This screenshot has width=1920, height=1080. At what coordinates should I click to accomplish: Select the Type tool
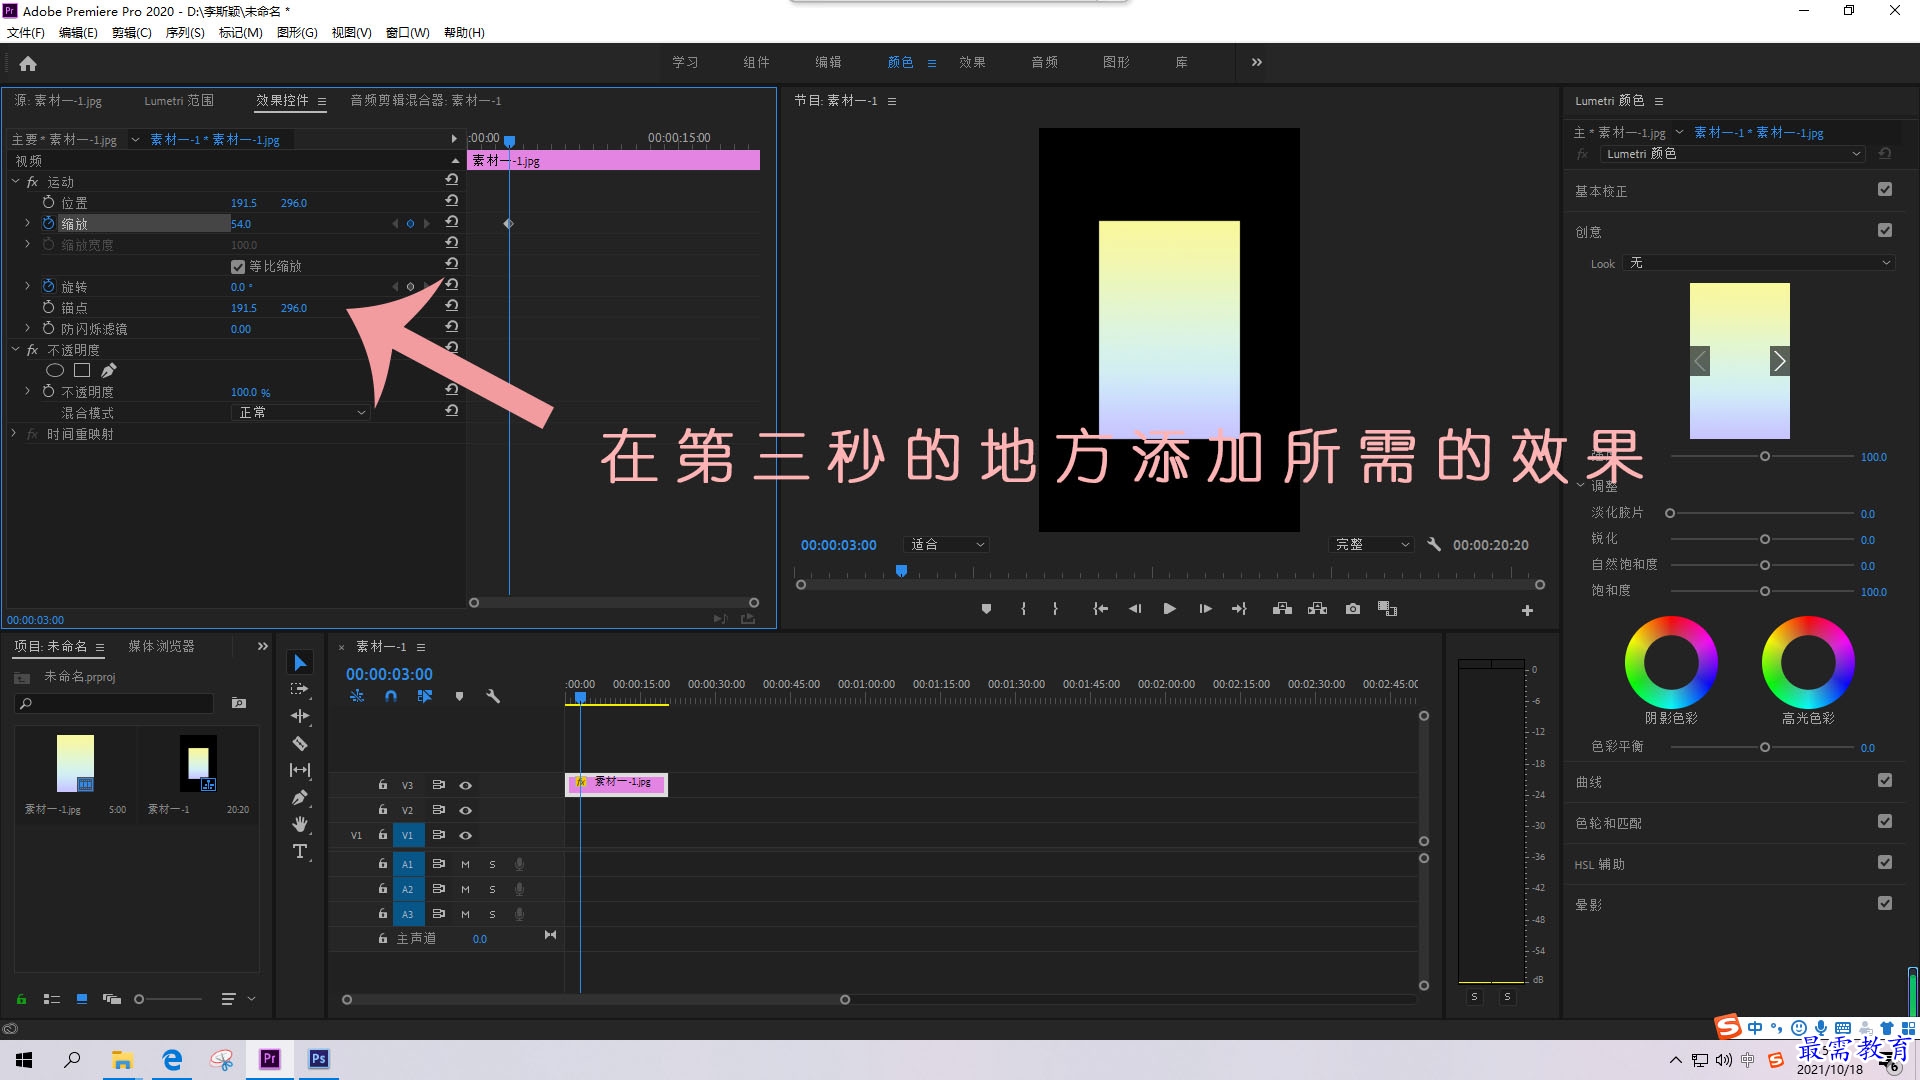[300, 851]
